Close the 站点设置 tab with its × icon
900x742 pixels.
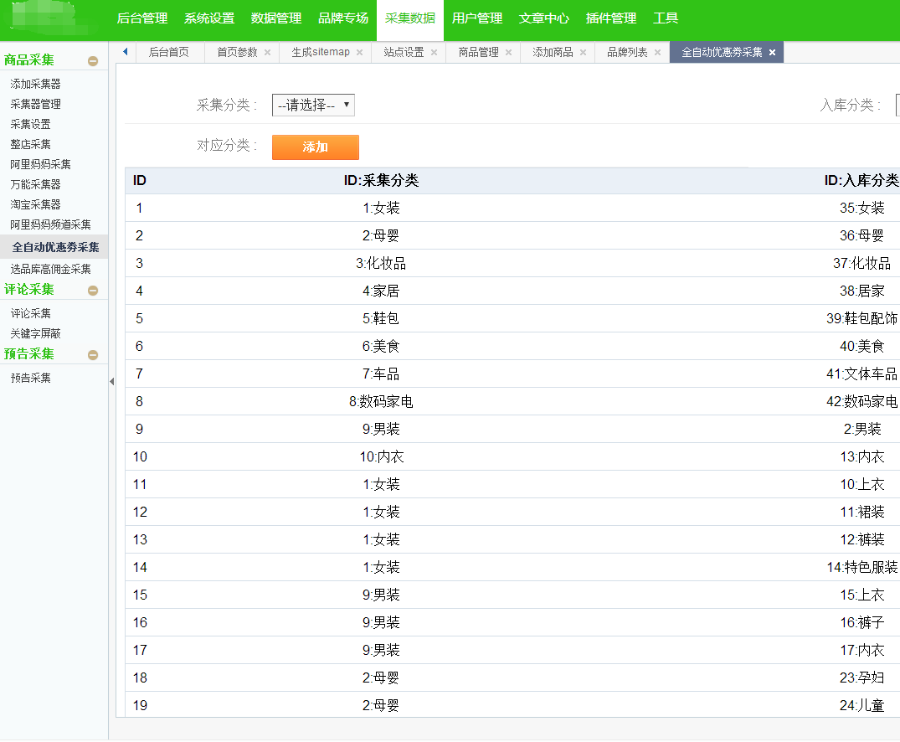tap(435, 54)
